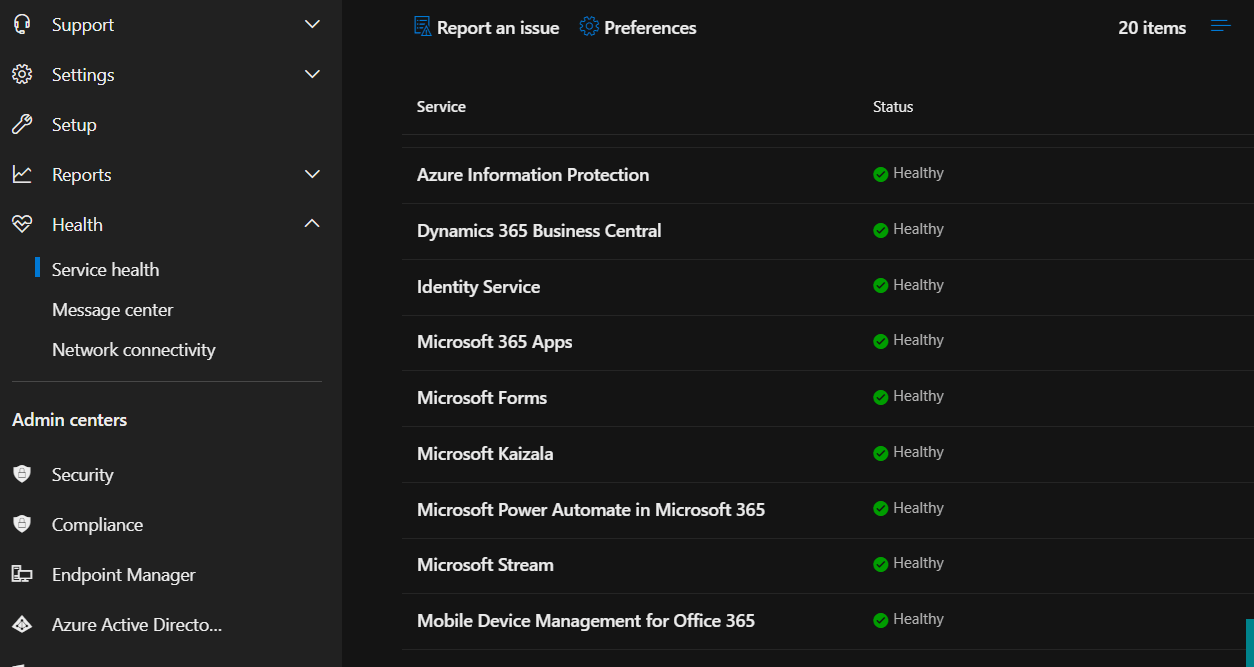Click Healthy check icon for Identity Service
Image resolution: width=1254 pixels, height=667 pixels.
pyautogui.click(x=881, y=286)
